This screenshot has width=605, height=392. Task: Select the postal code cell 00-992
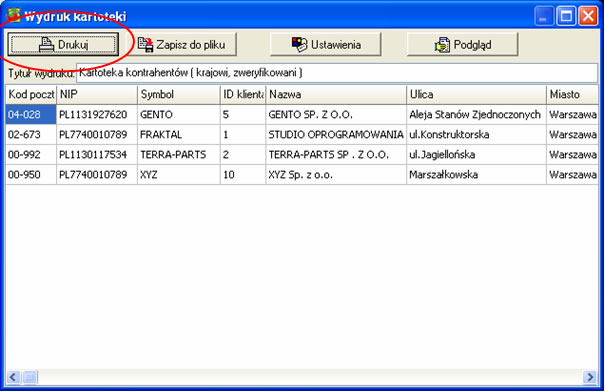pos(31,155)
